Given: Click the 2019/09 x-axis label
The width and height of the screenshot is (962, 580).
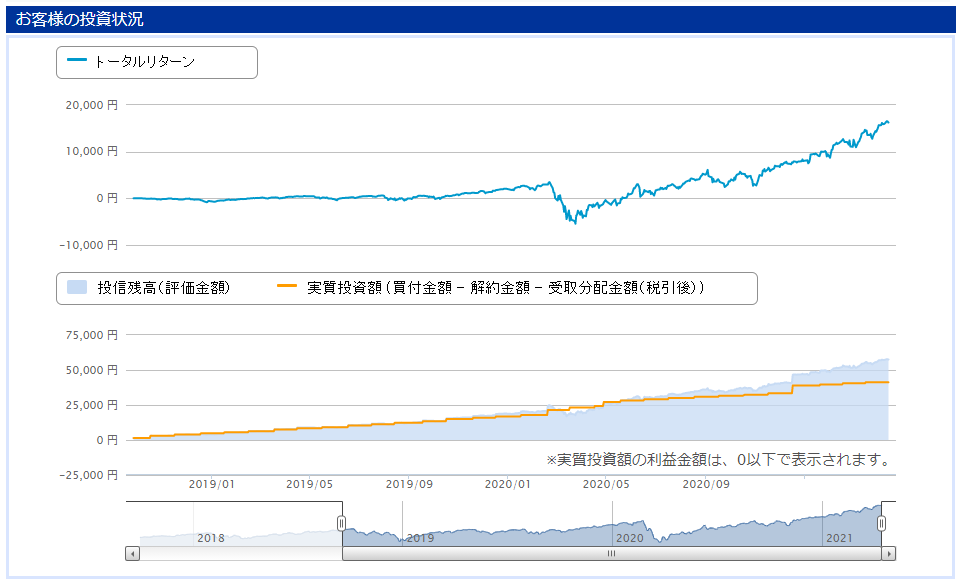Looking at the screenshot, I should pyautogui.click(x=409, y=484).
